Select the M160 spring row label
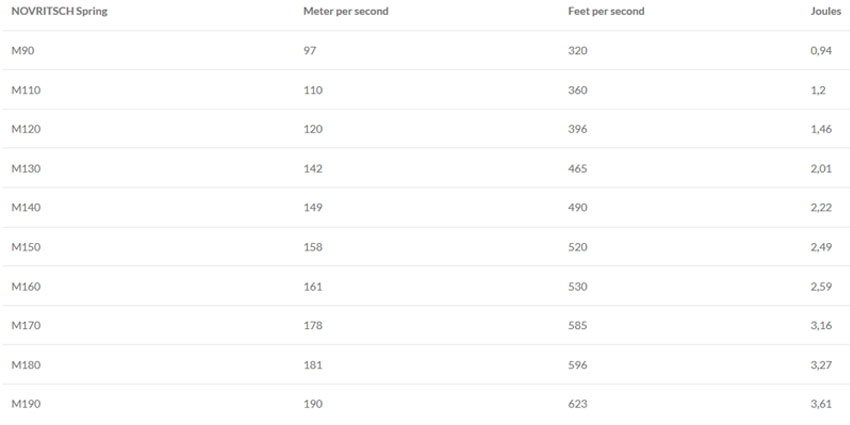Viewport: 850px width, 425px height. coord(26,286)
